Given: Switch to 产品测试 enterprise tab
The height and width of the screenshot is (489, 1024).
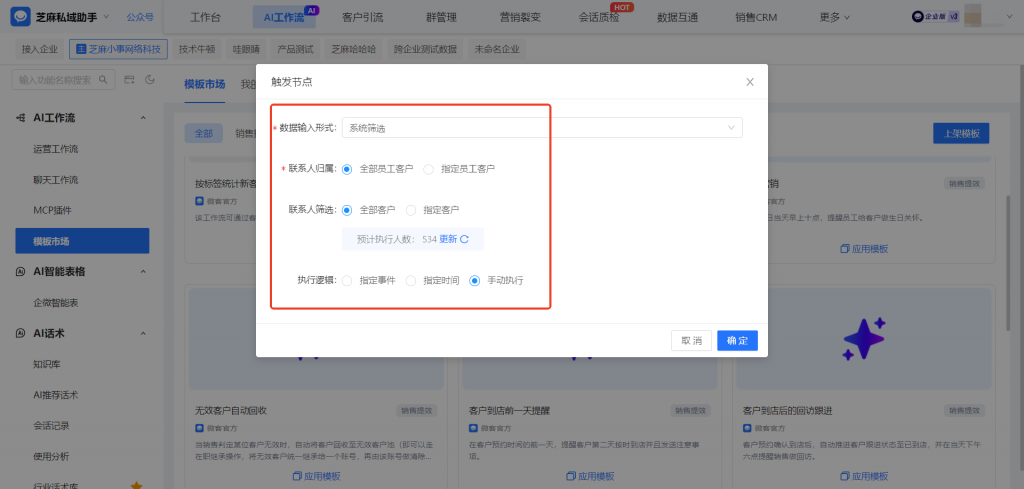Looking at the screenshot, I should 295,49.
